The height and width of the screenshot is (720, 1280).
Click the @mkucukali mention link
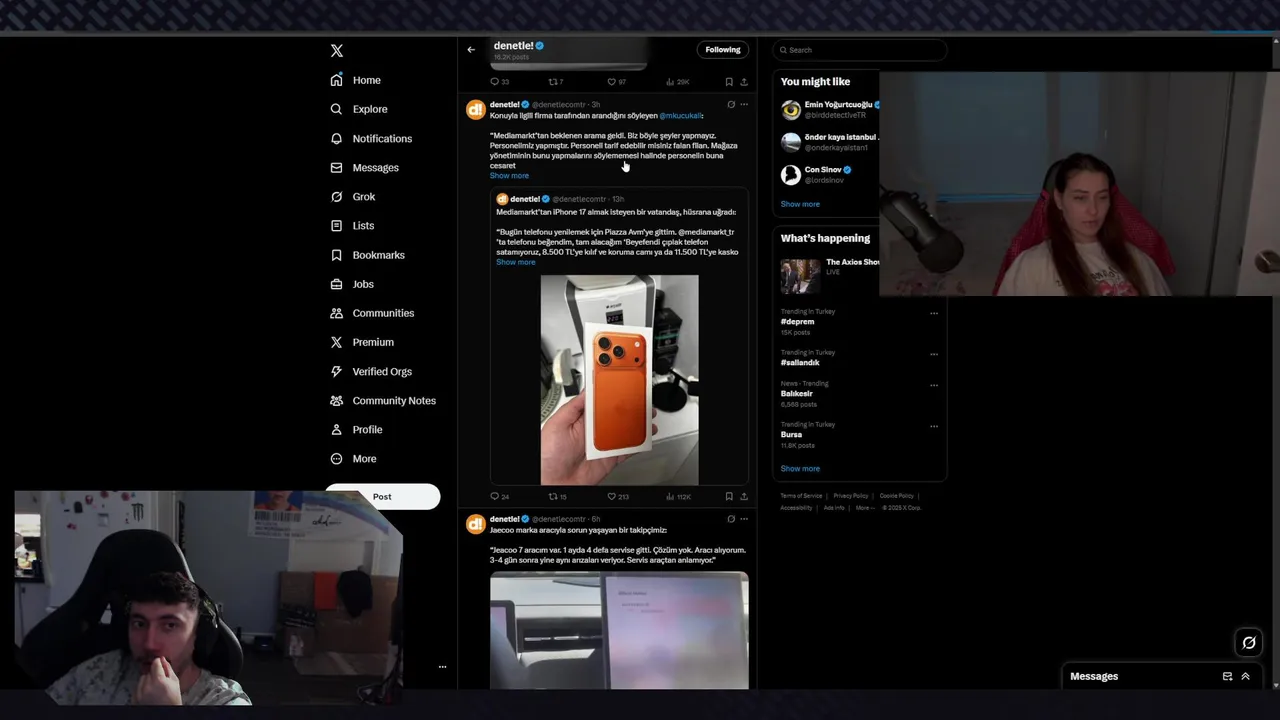click(x=680, y=116)
